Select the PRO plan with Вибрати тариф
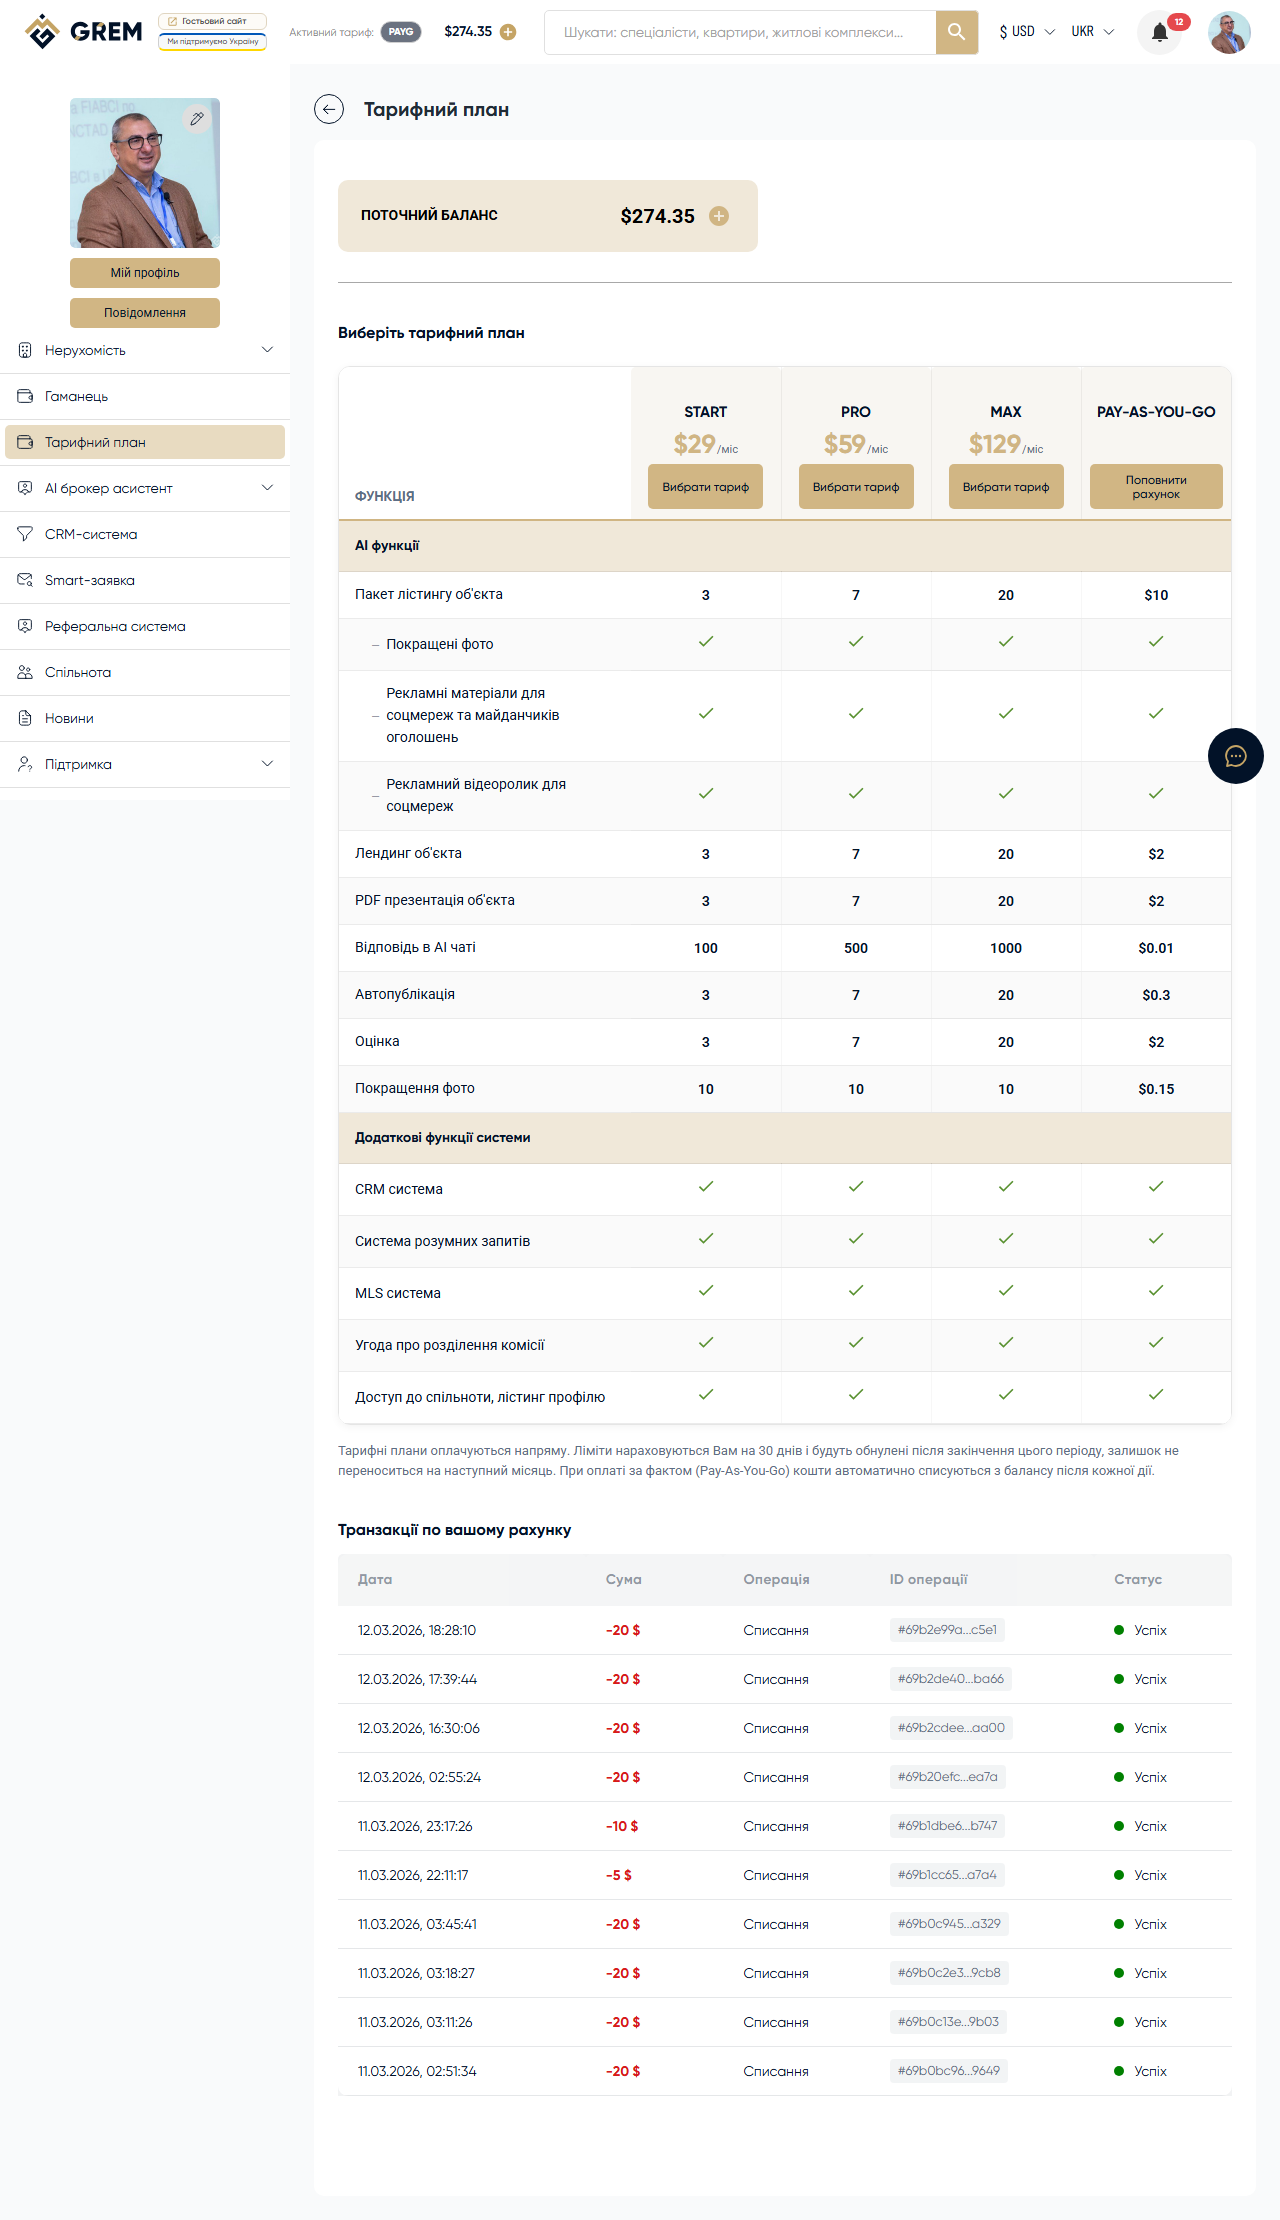1280x2220 pixels. pyautogui.click(x=856, y=487)
